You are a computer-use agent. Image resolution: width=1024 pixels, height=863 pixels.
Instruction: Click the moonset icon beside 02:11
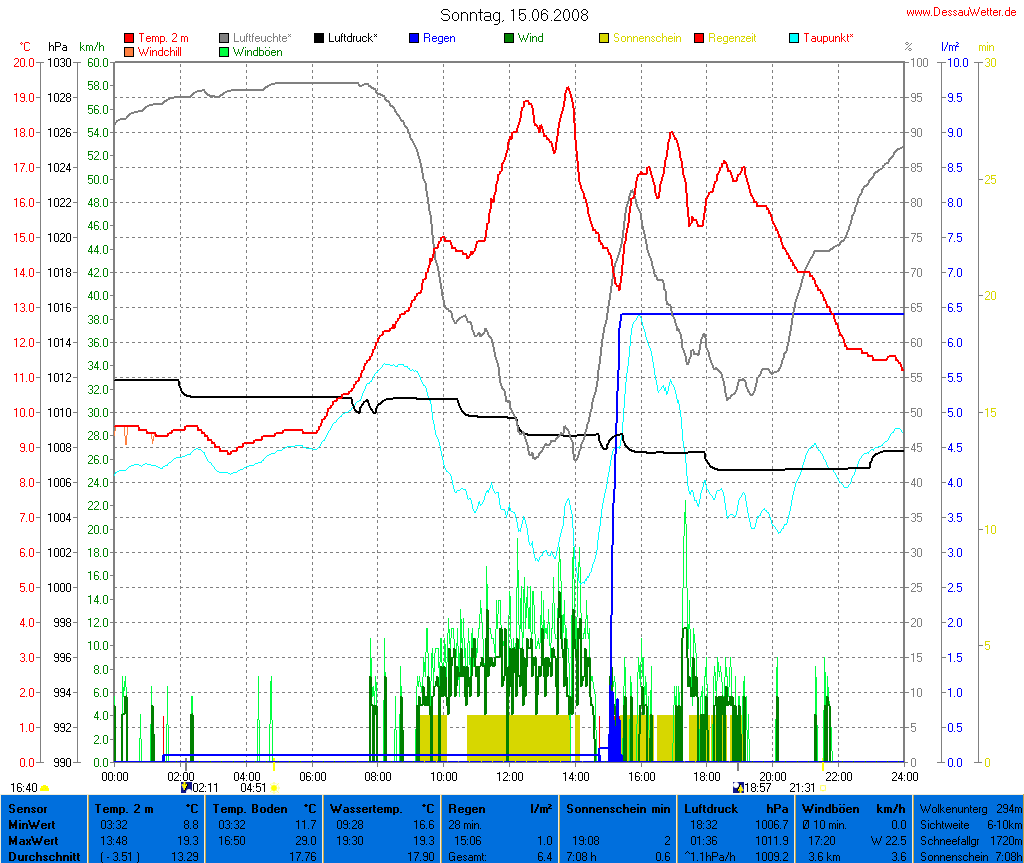tap(186, 788)
